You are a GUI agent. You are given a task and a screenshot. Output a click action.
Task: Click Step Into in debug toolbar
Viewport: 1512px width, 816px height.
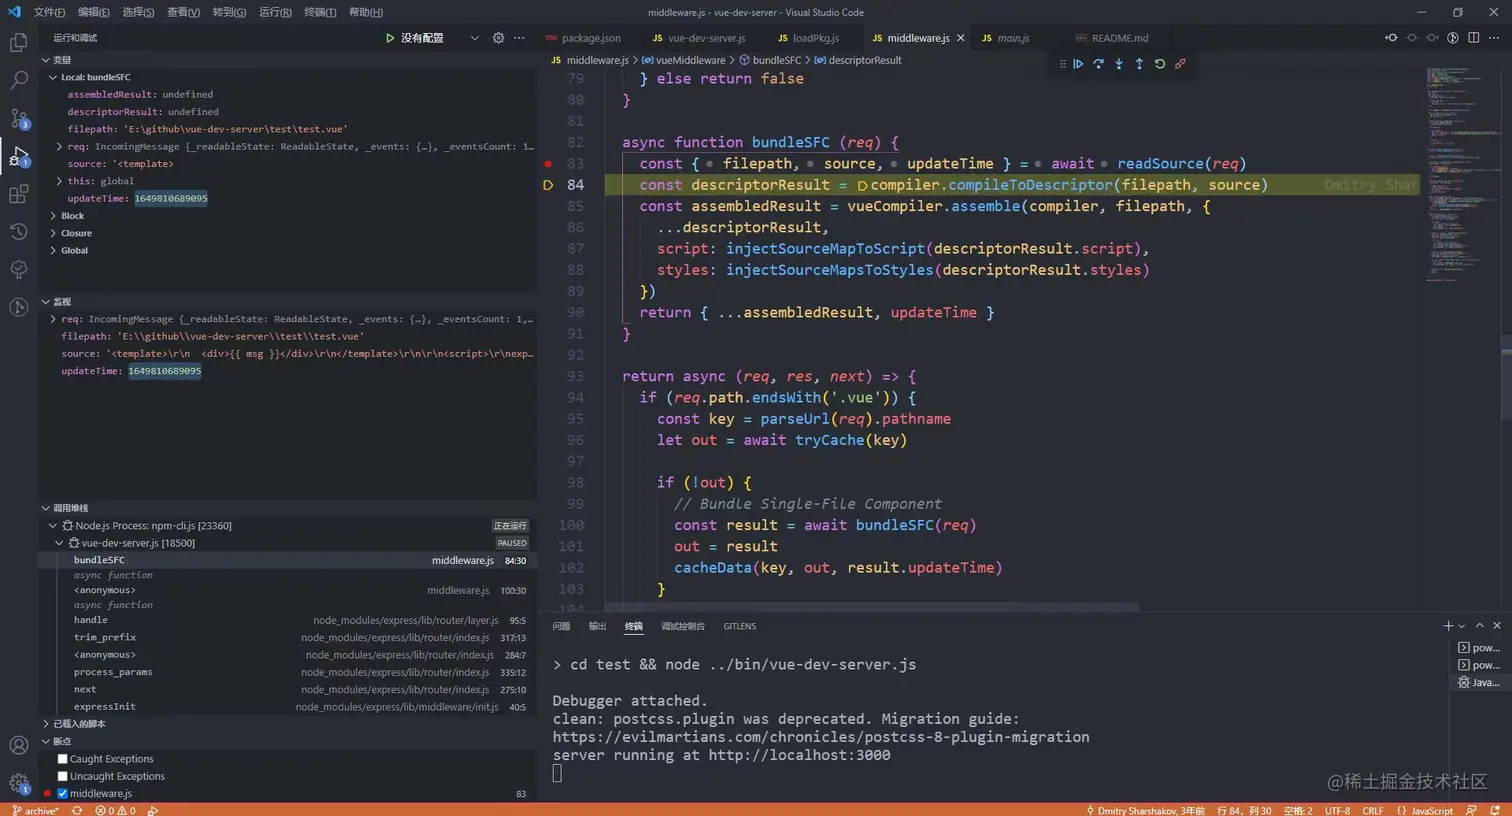point(1119,64)
